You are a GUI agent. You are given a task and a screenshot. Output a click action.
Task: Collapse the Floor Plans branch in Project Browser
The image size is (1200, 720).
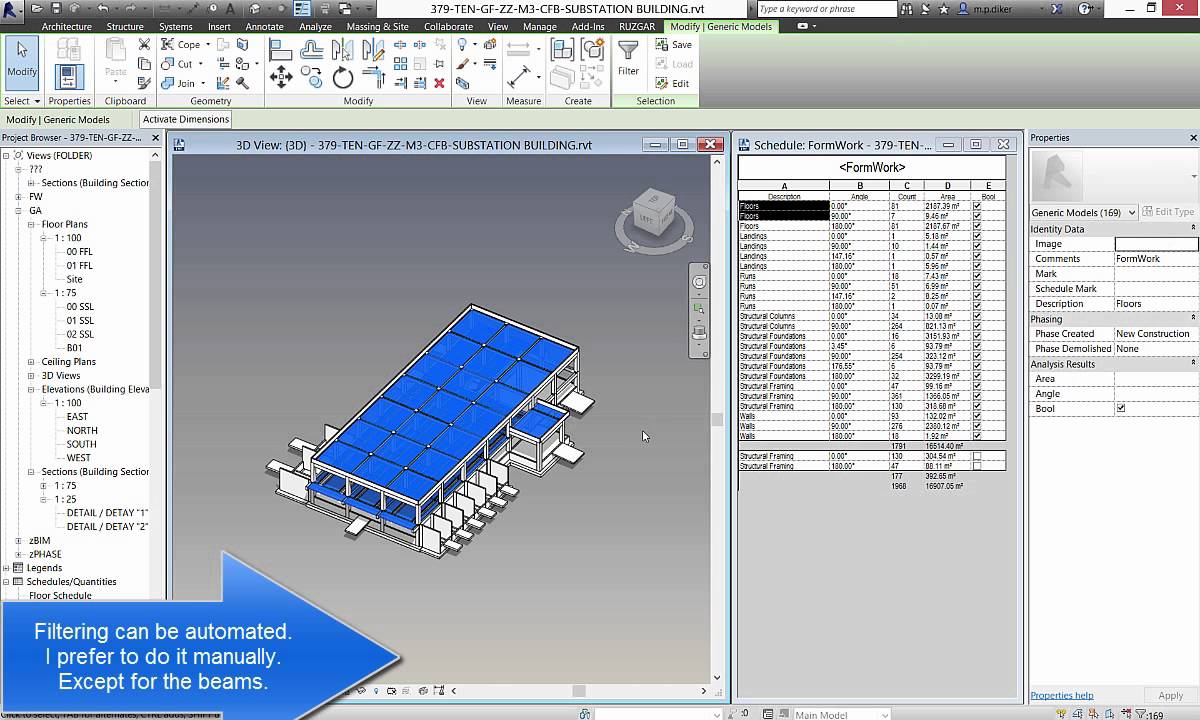(30, 224)
